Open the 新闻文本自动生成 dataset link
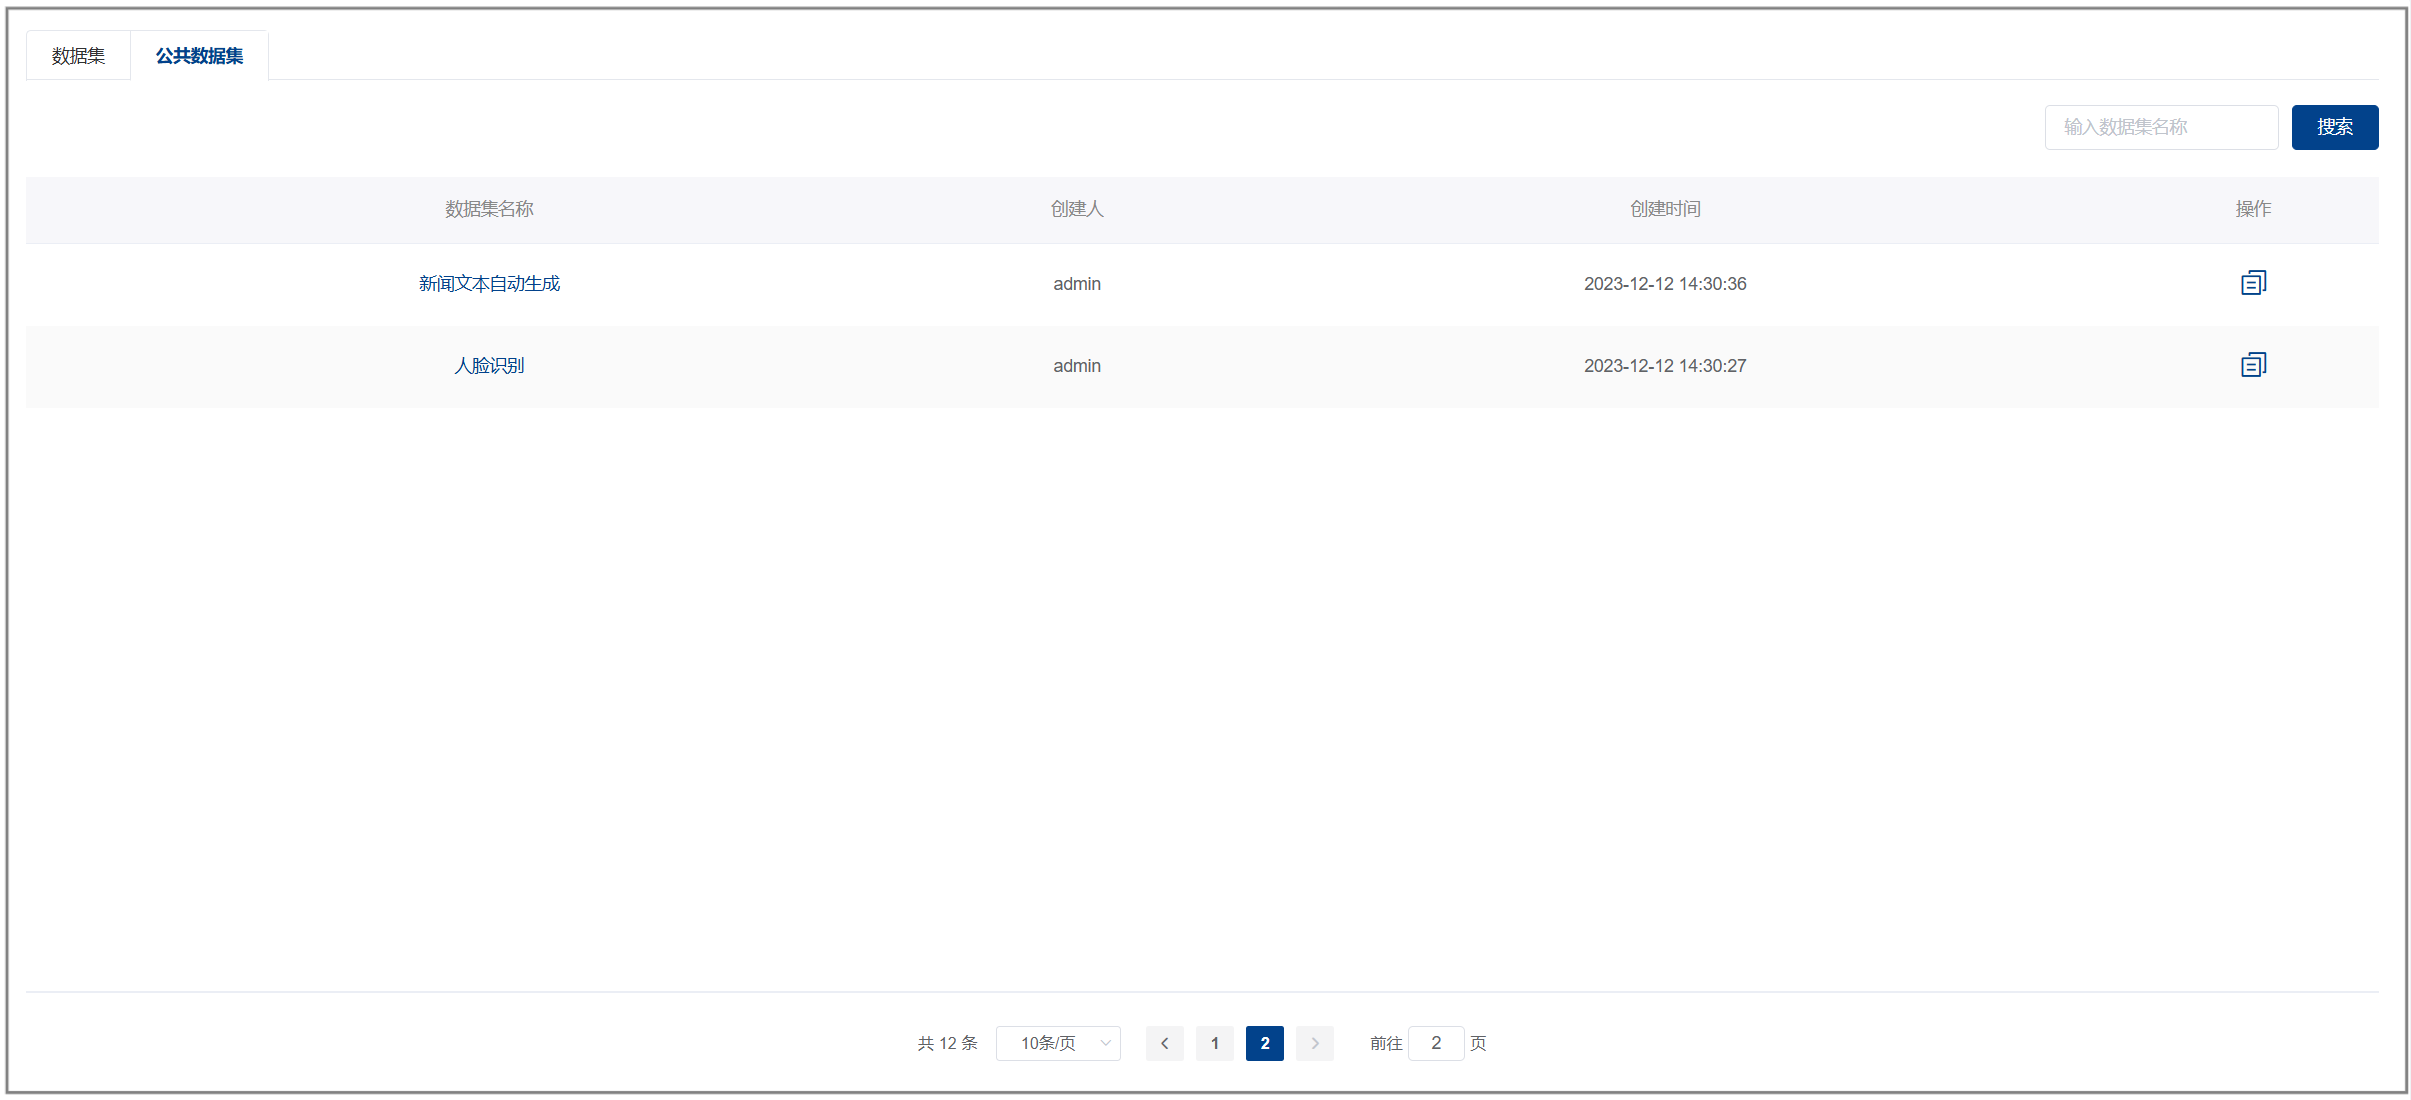Screen dimensions: 2411x1100 point(489,284)
